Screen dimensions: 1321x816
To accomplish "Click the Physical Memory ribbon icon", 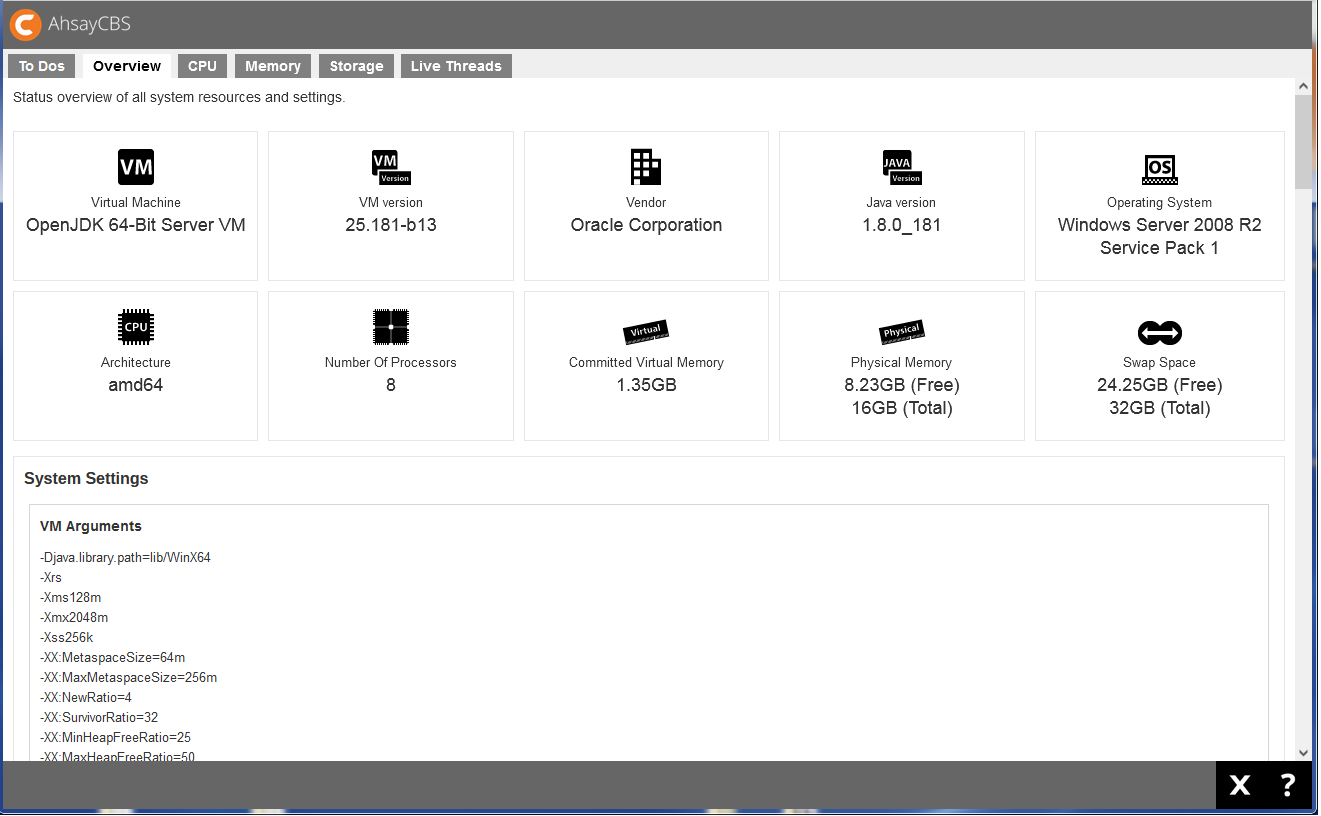I will pyautogui.click(x=901, y=331).
